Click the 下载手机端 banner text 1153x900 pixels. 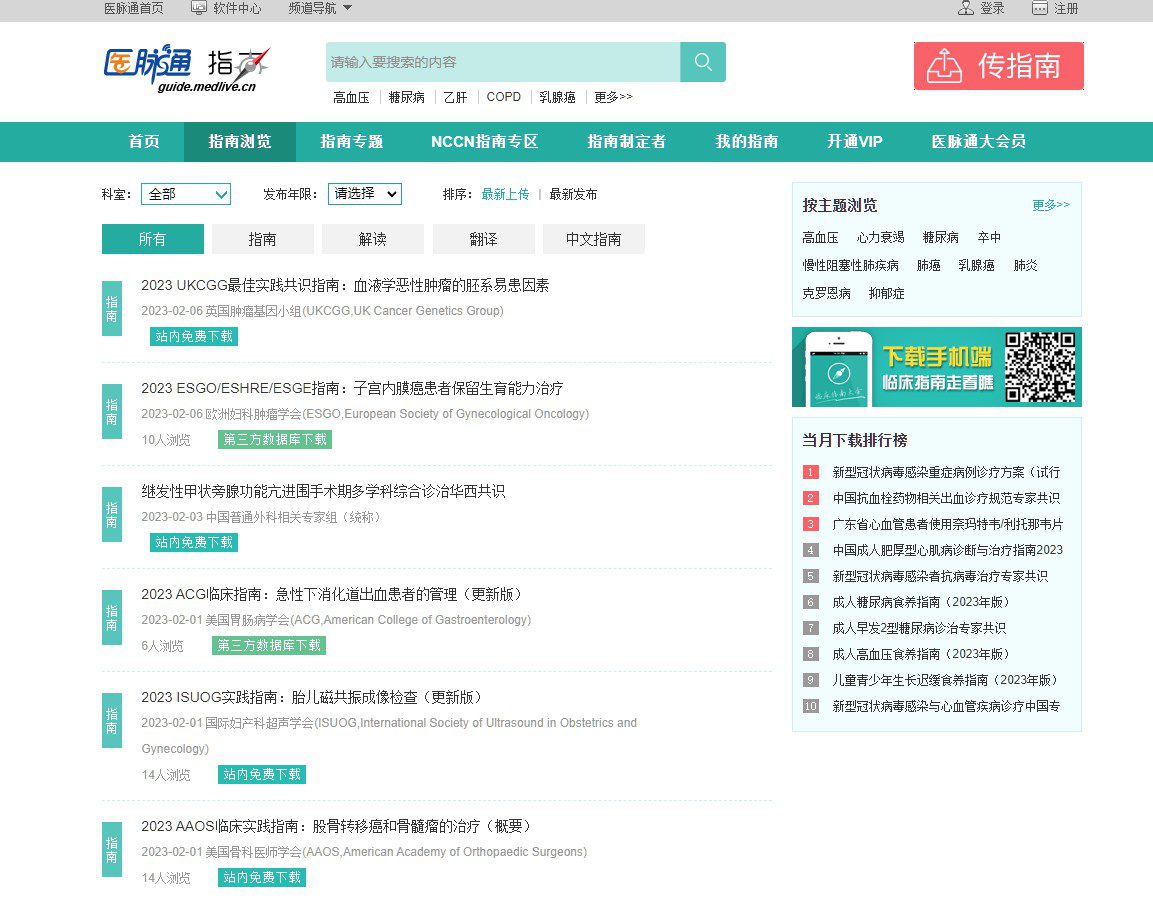pyautogui.click(x=937, y=357)
